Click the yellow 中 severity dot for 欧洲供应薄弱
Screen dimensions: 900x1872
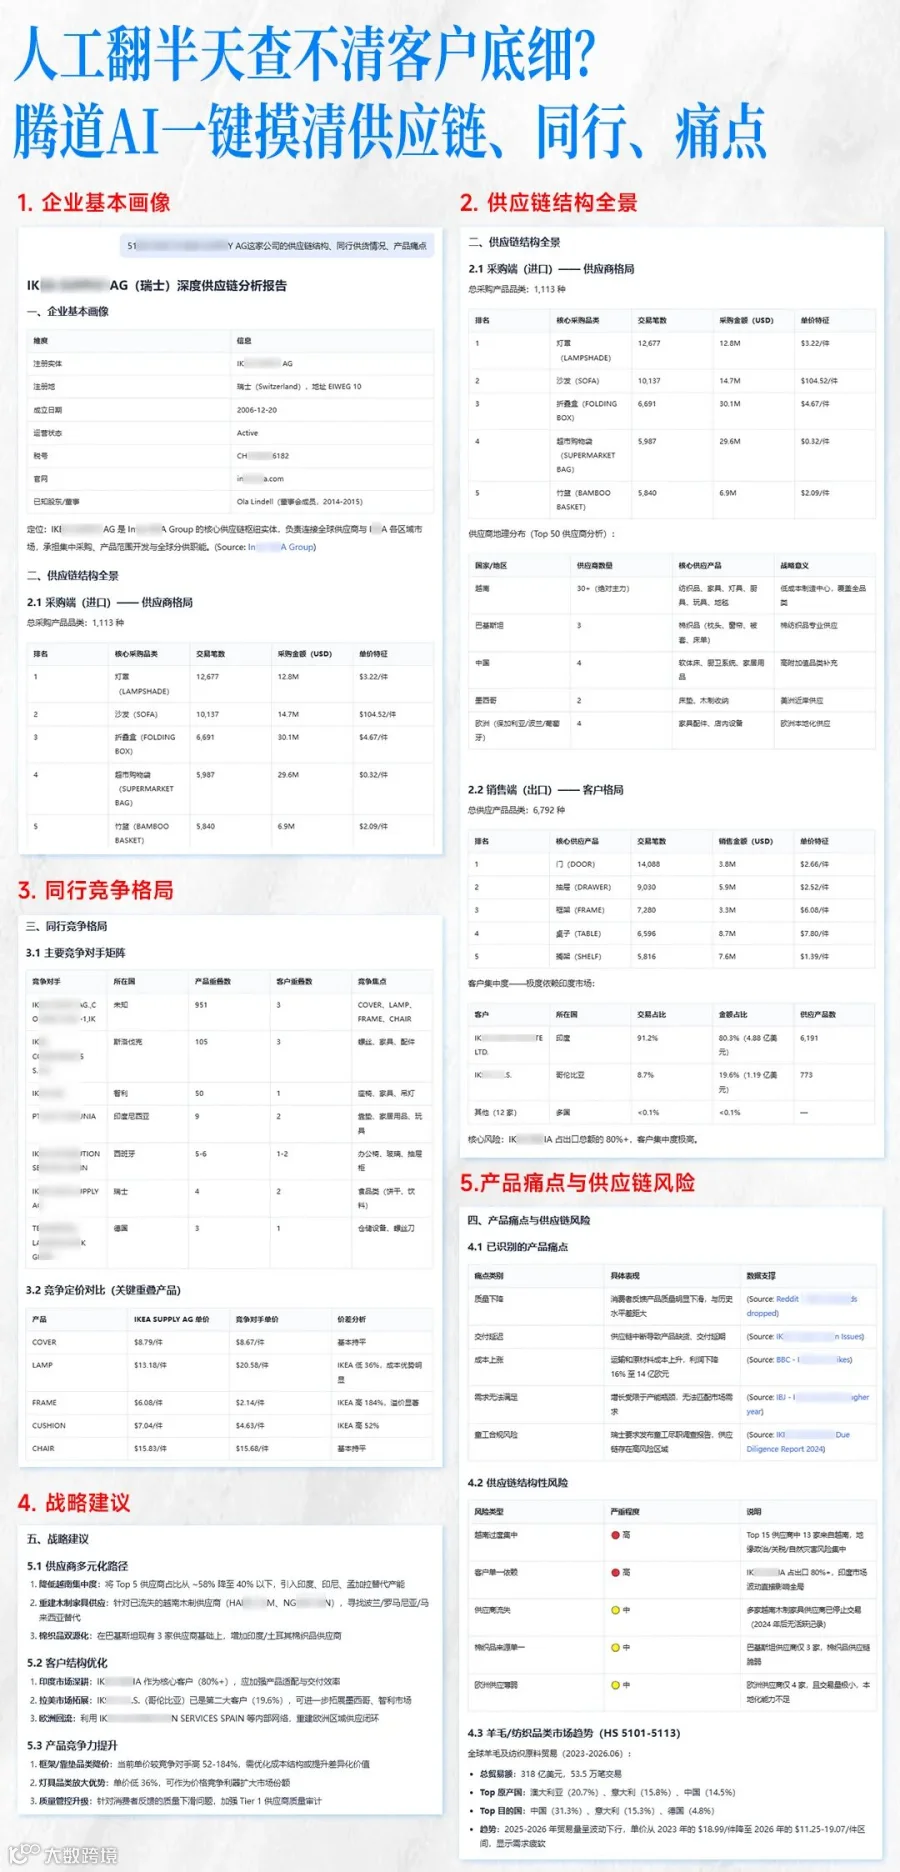[615, 1685]
